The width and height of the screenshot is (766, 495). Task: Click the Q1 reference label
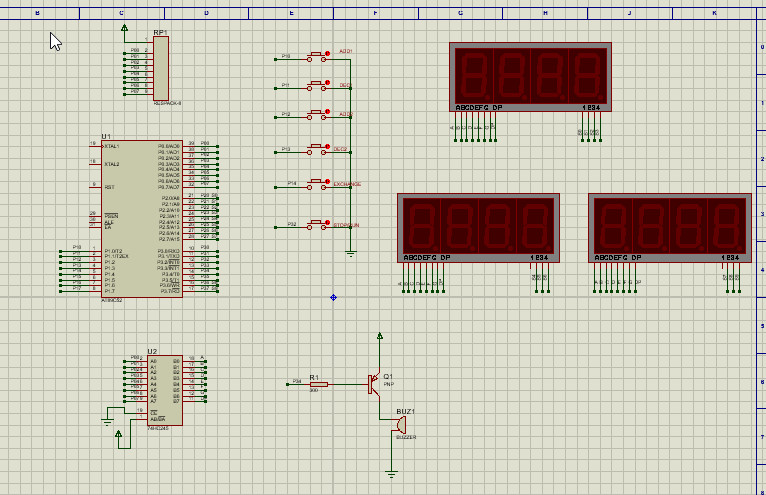click(388, 377)
